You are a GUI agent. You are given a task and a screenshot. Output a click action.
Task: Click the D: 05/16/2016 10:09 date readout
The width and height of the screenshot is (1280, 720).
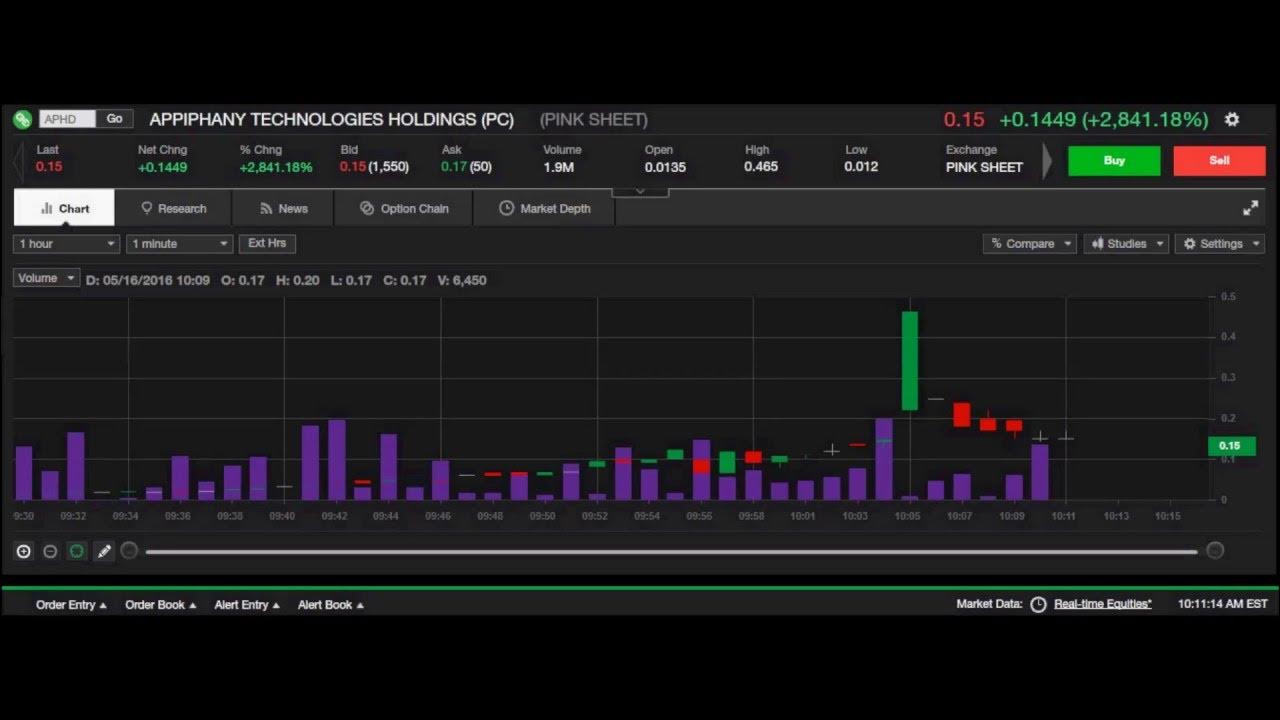pyautogui.click(x=148, y=280)
